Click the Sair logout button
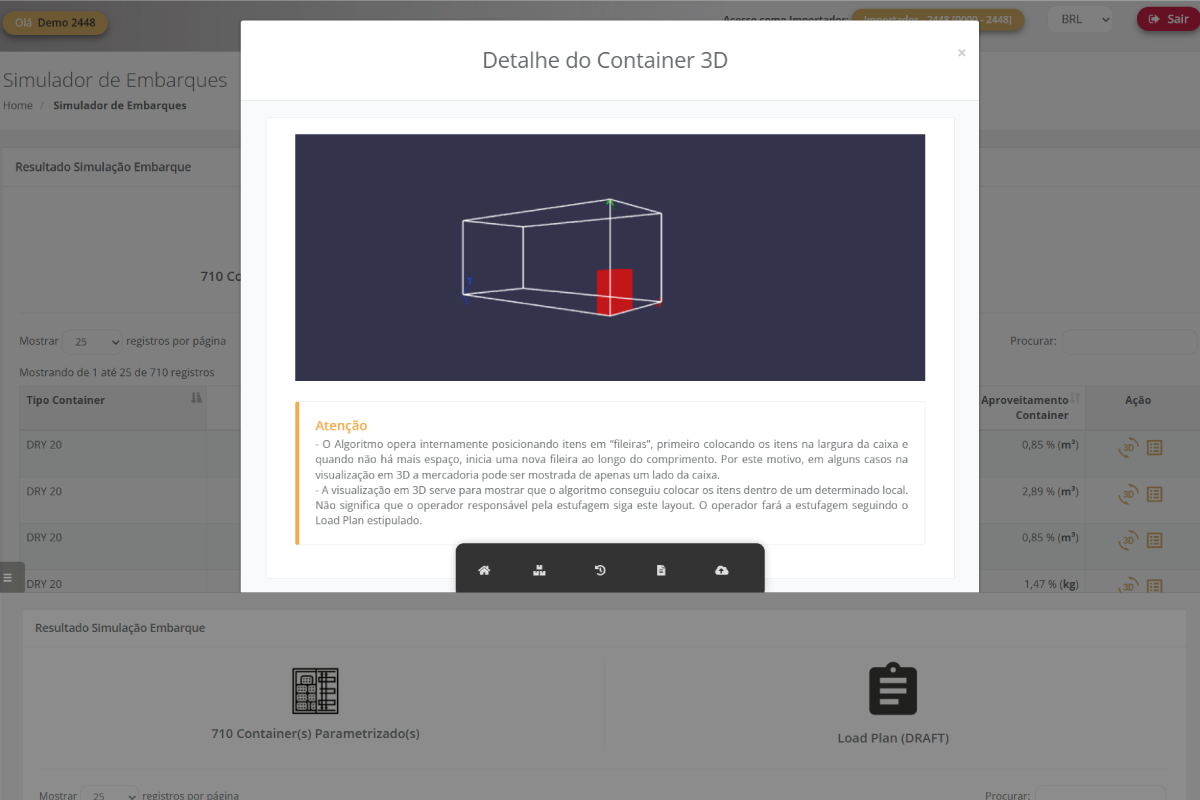1200x800 pixels. click(1167, 19)
